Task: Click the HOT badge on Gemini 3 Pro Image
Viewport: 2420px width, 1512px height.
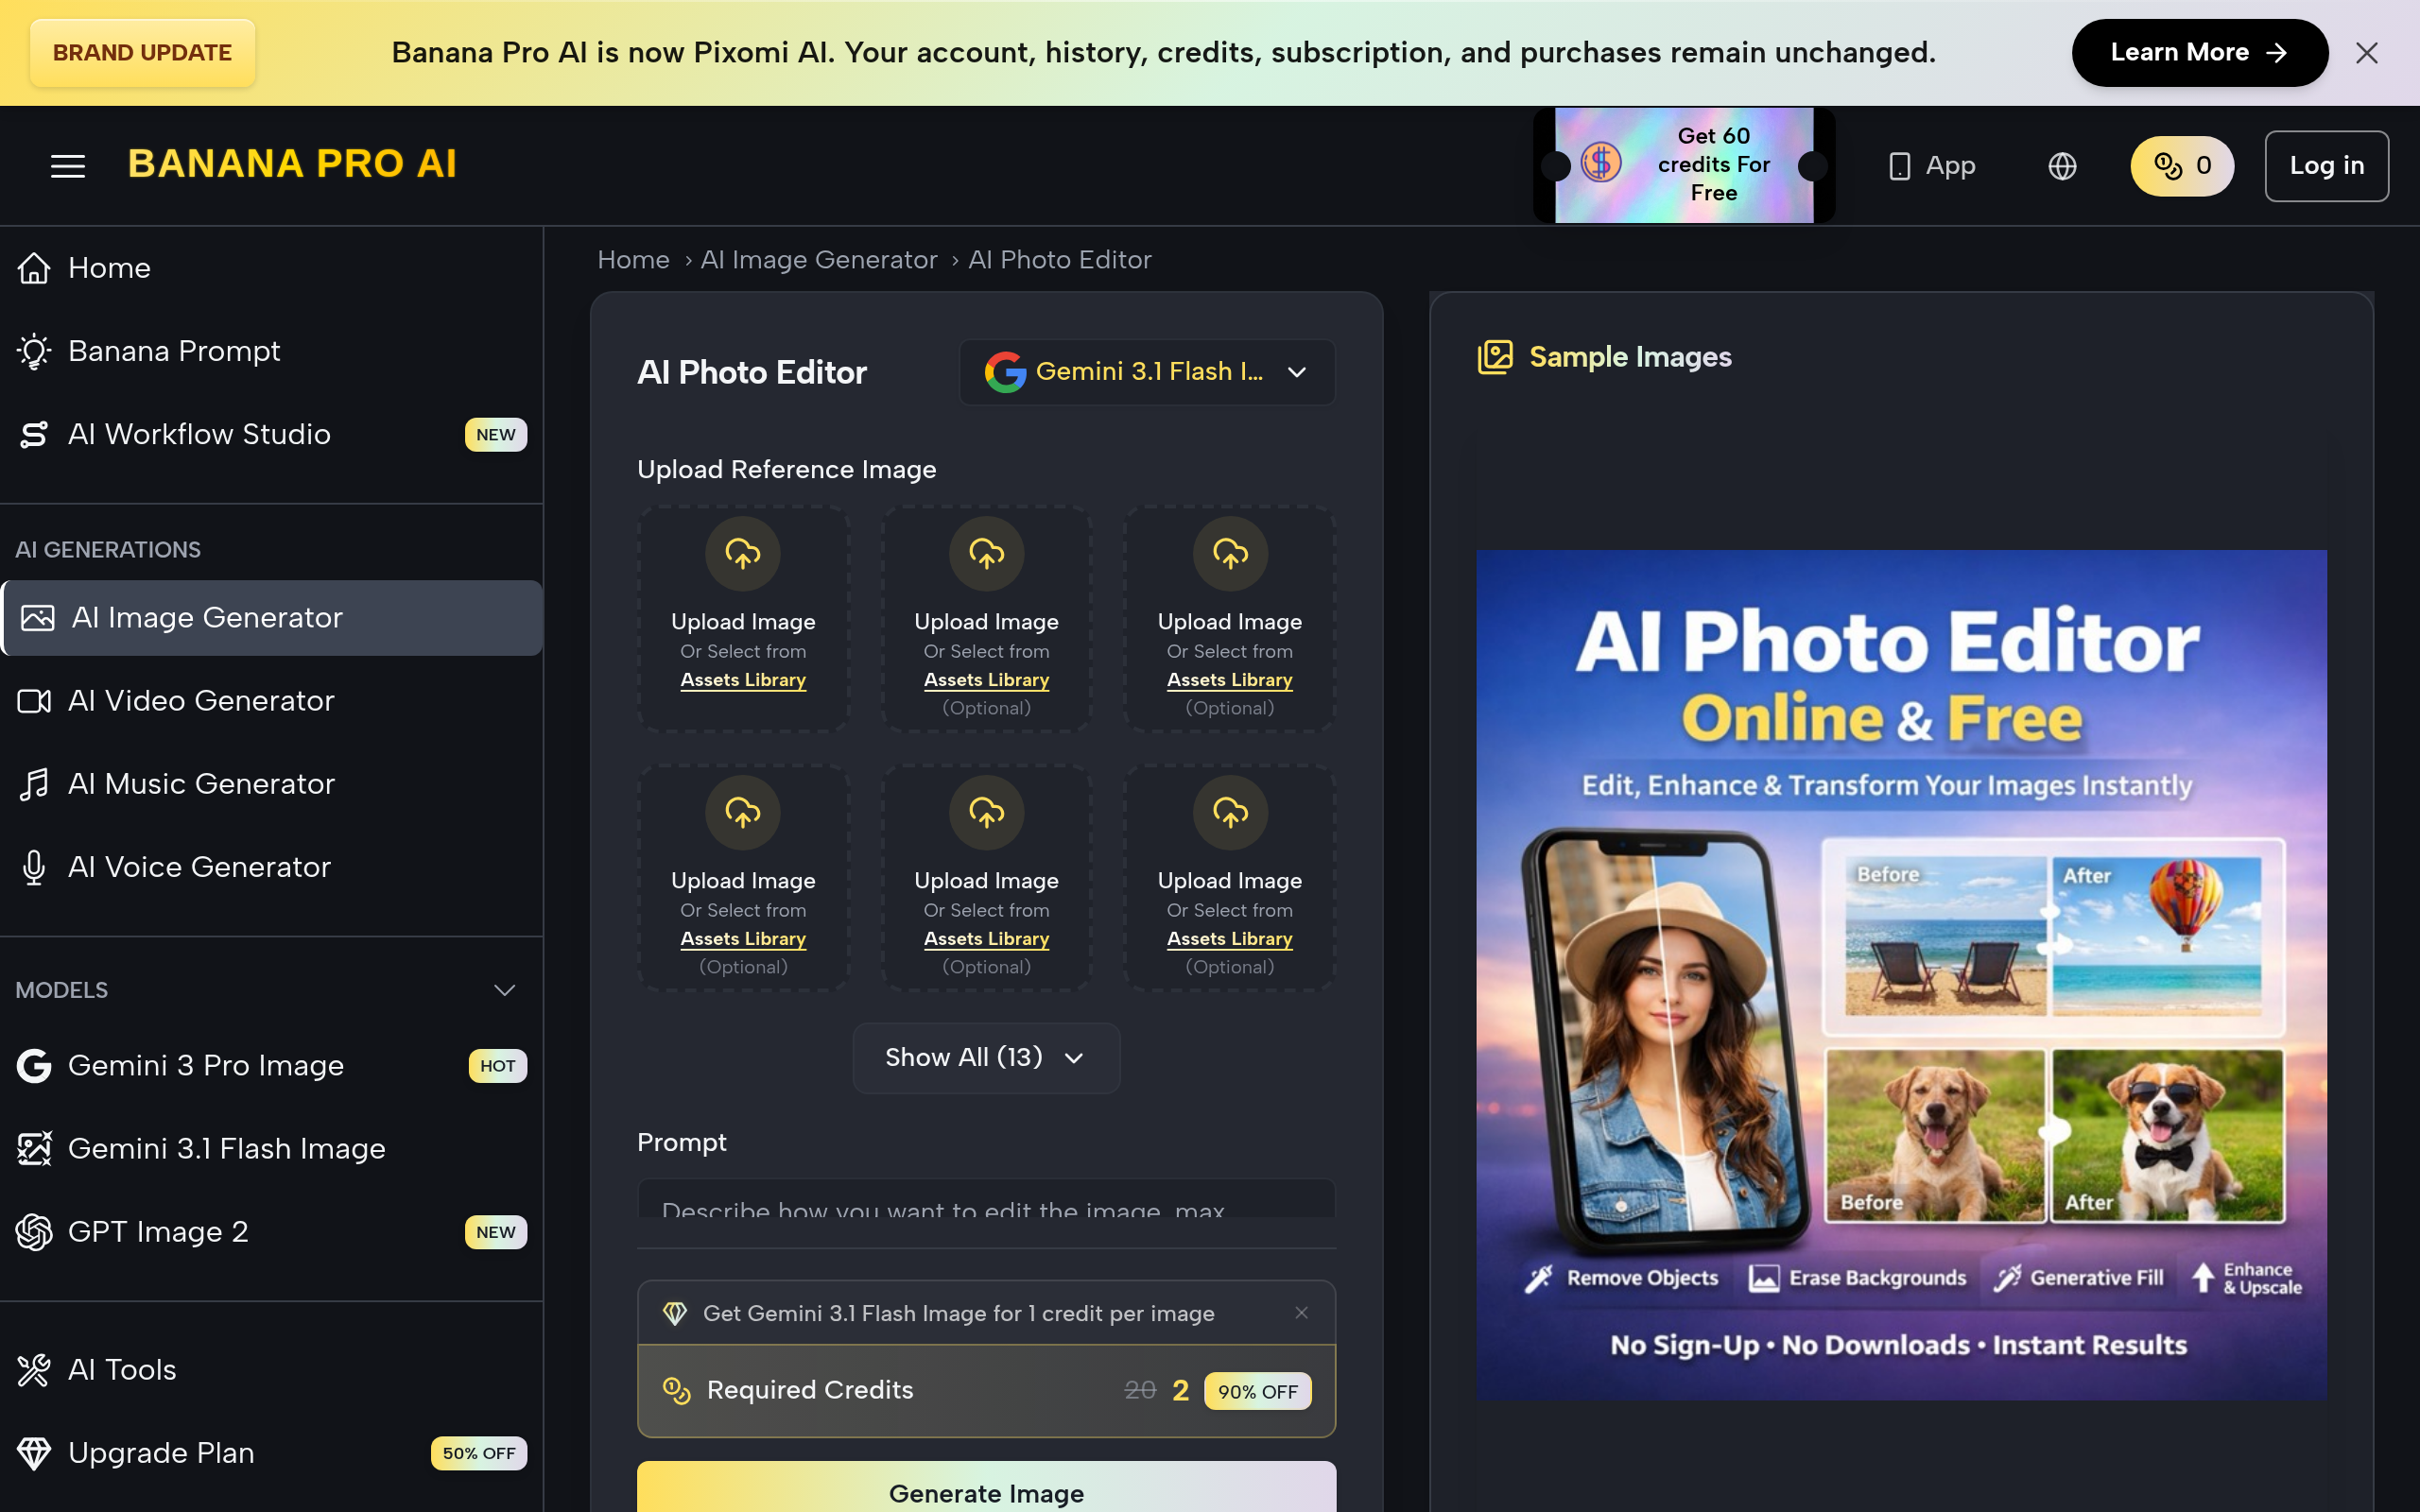Action: [x=497, y=1066]
